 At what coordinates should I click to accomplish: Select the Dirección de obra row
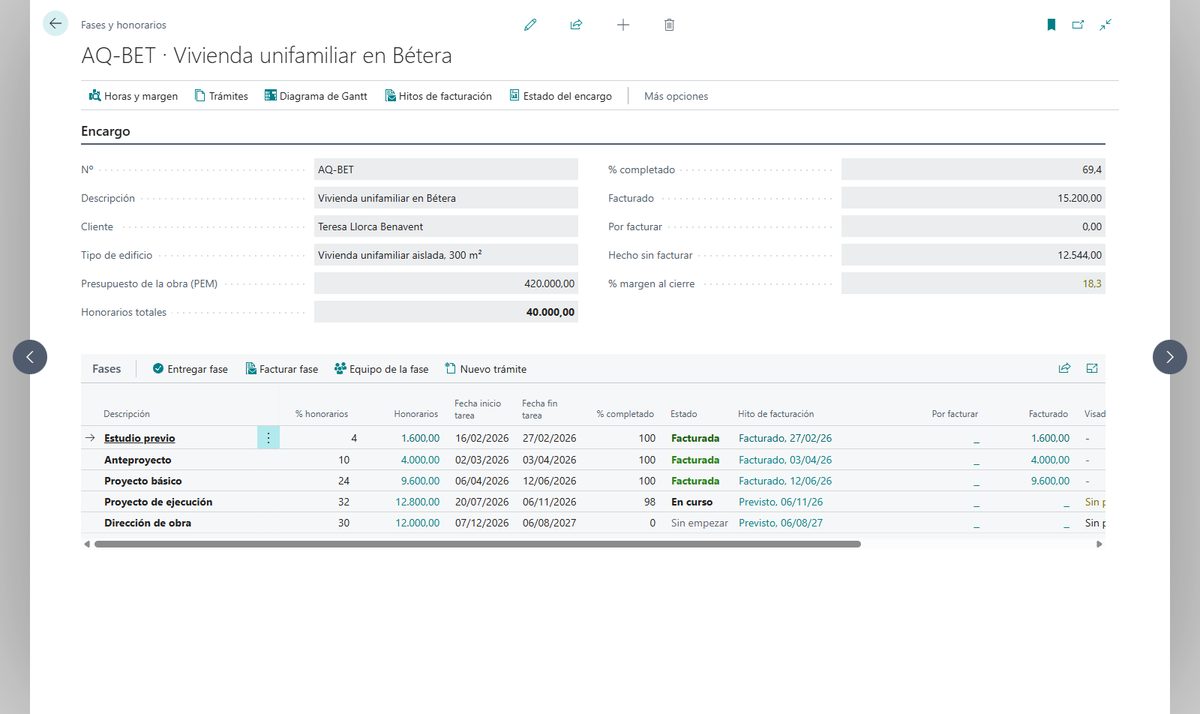(x=592, y=523)
